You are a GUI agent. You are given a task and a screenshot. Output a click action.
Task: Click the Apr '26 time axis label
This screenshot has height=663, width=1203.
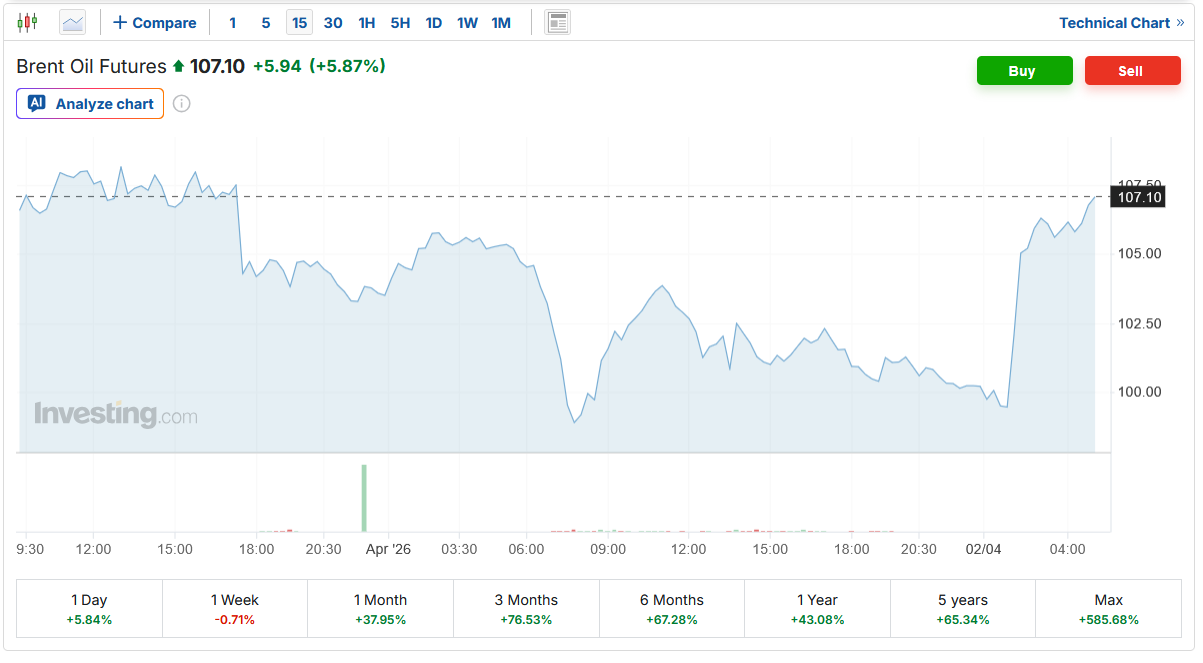(x=388, y=549)
